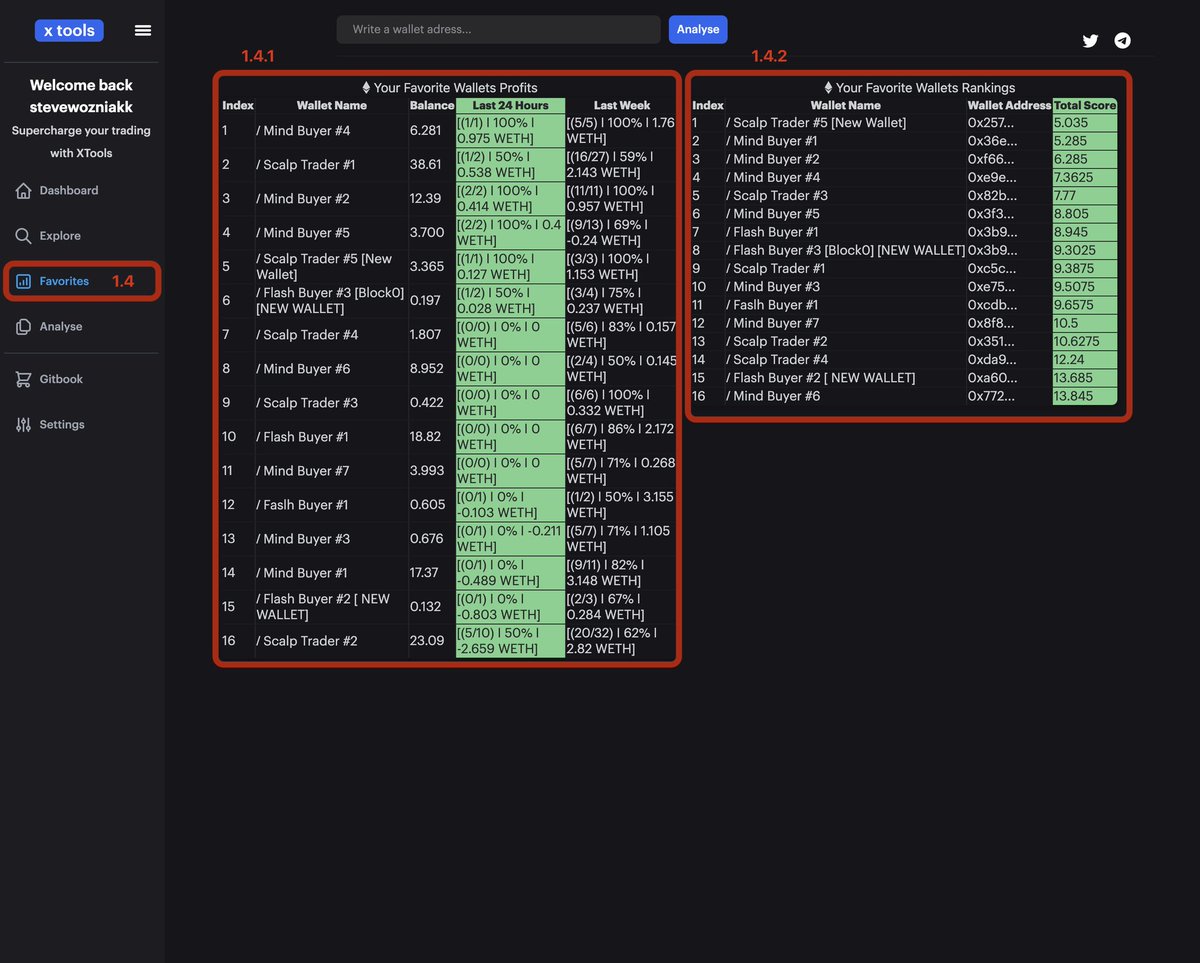The height and width of the screenshot is (963, 1200).
Task: Click wallet address 0xc5c...
Action: pos(992,268)
